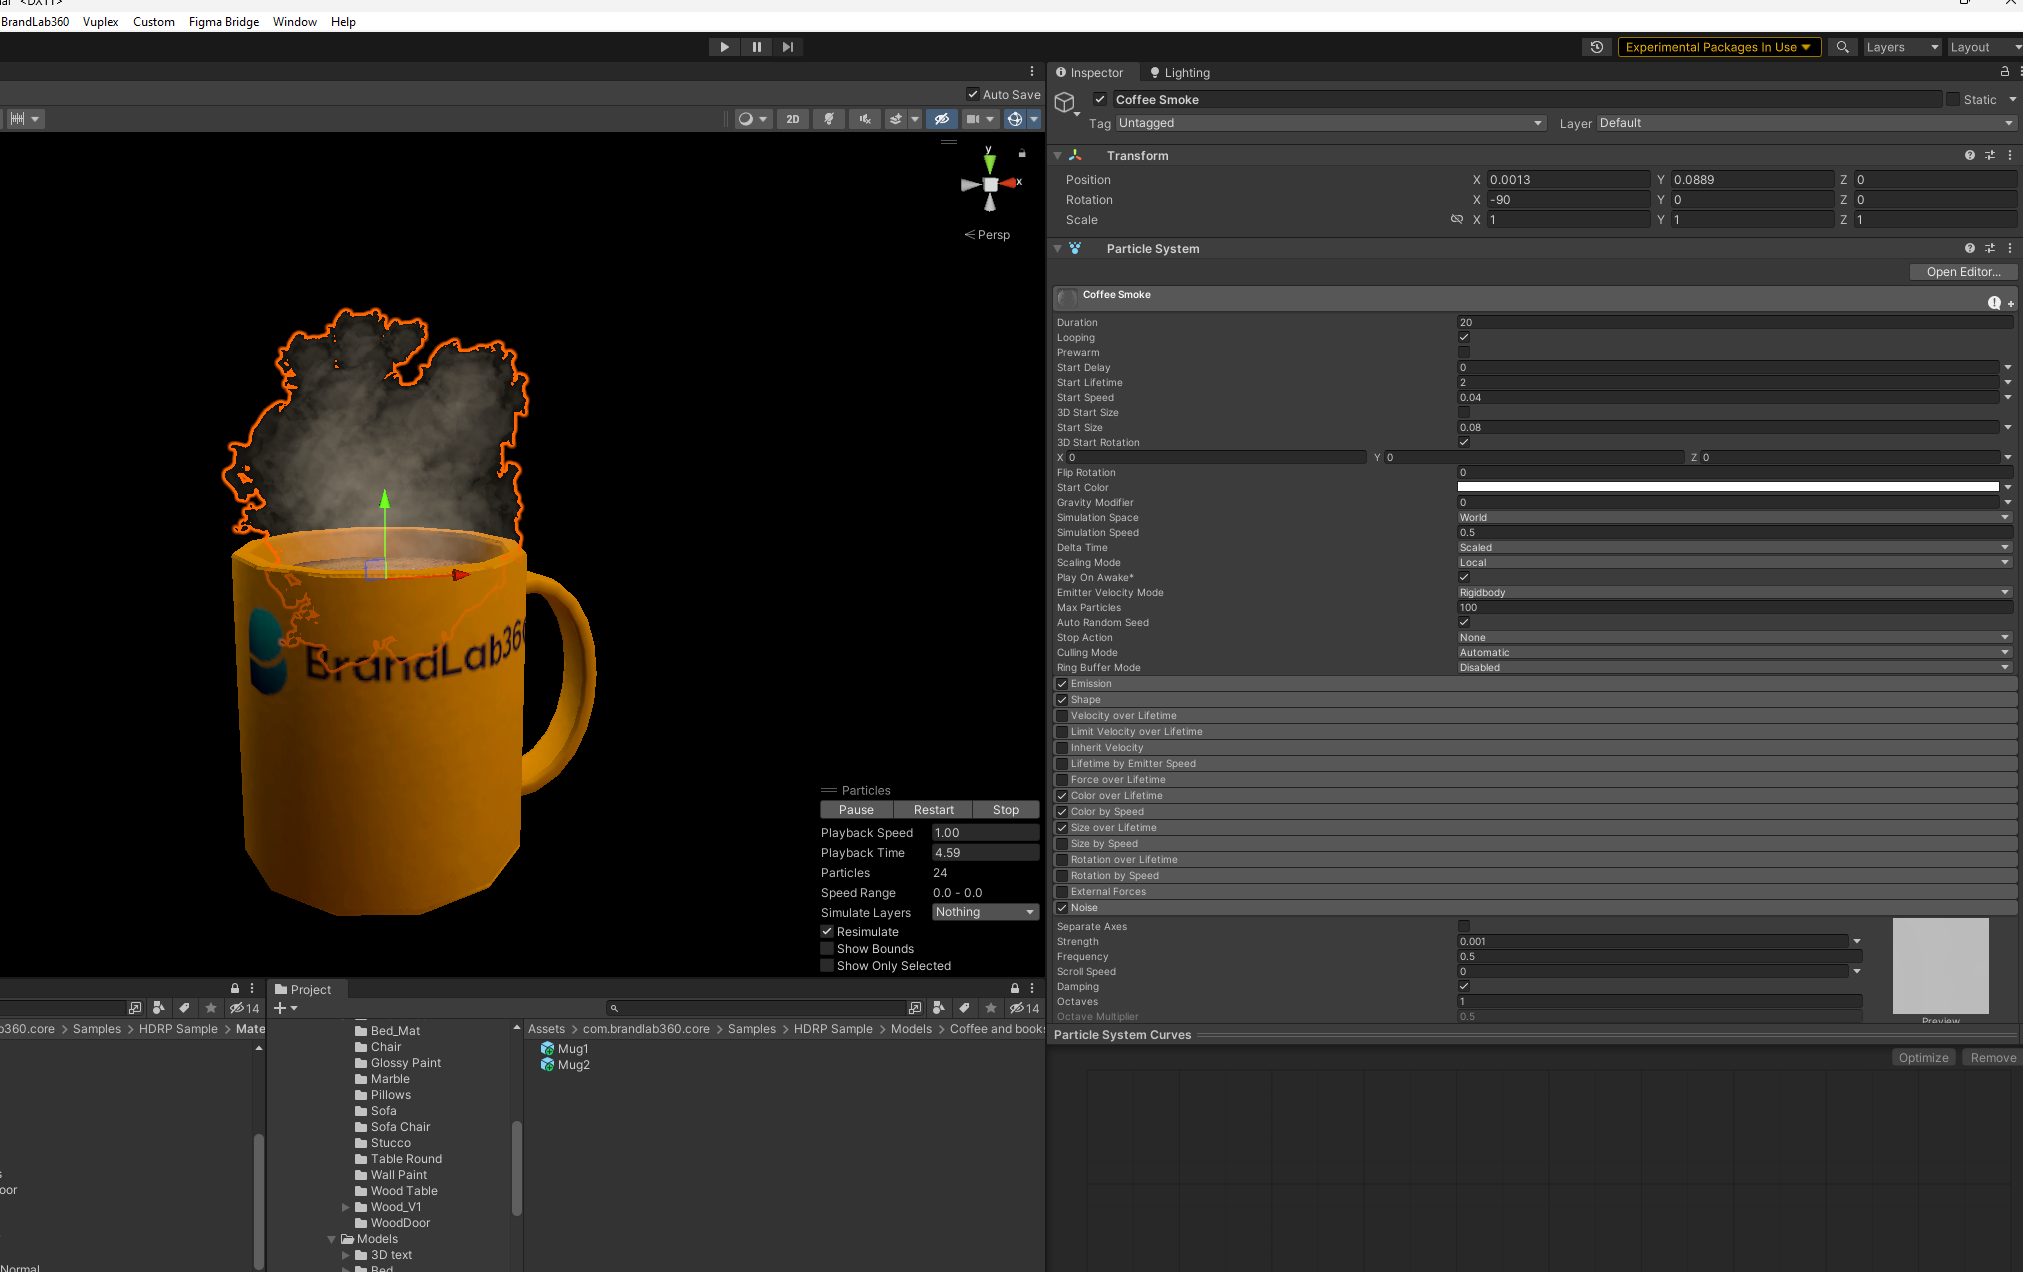The width and height of the screenshot is (2023, 1272).
Task: Click the white Start Color swatch
Action: point(1727,488)
